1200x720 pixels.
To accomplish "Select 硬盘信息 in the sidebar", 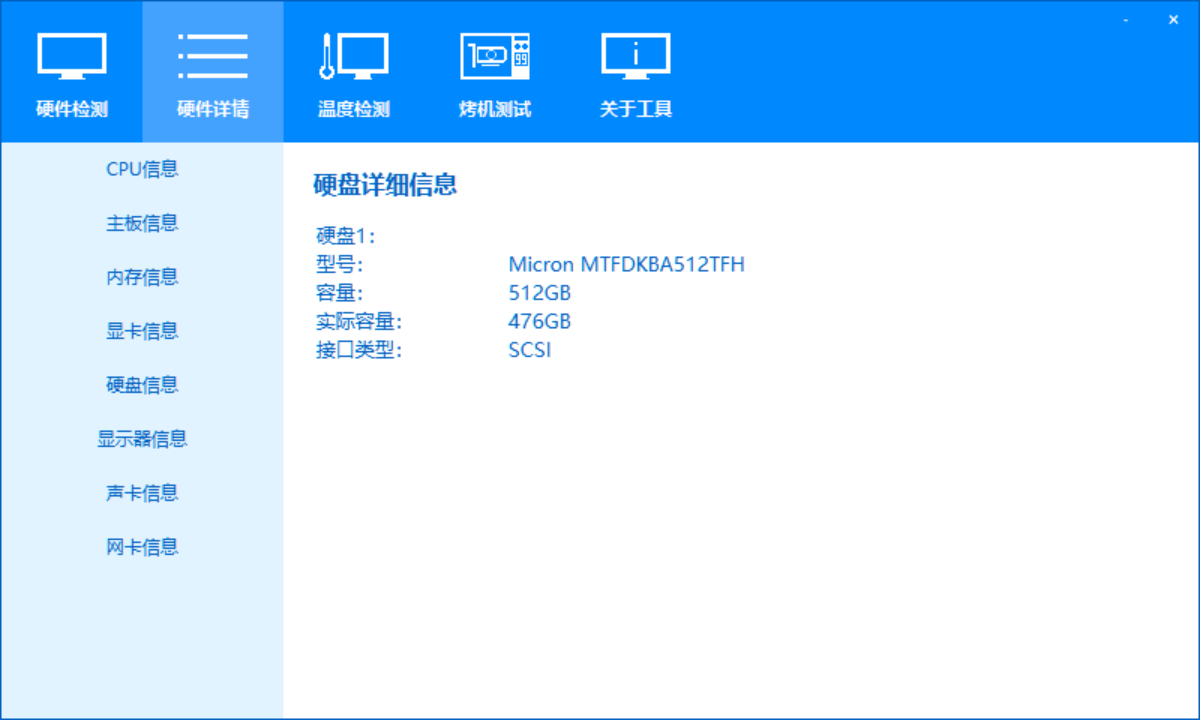I will [x=142, y=385].
